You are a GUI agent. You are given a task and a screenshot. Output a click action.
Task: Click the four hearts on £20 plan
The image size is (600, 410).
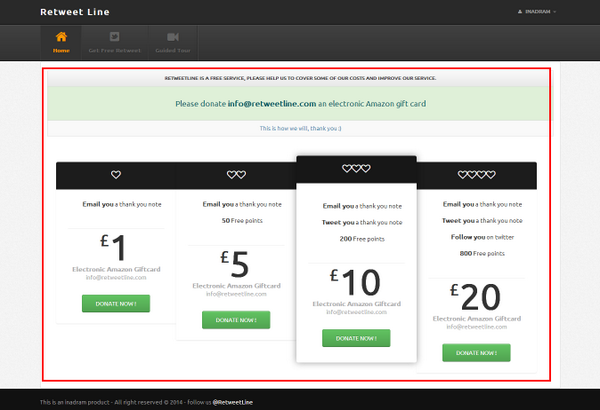[476, 175]
